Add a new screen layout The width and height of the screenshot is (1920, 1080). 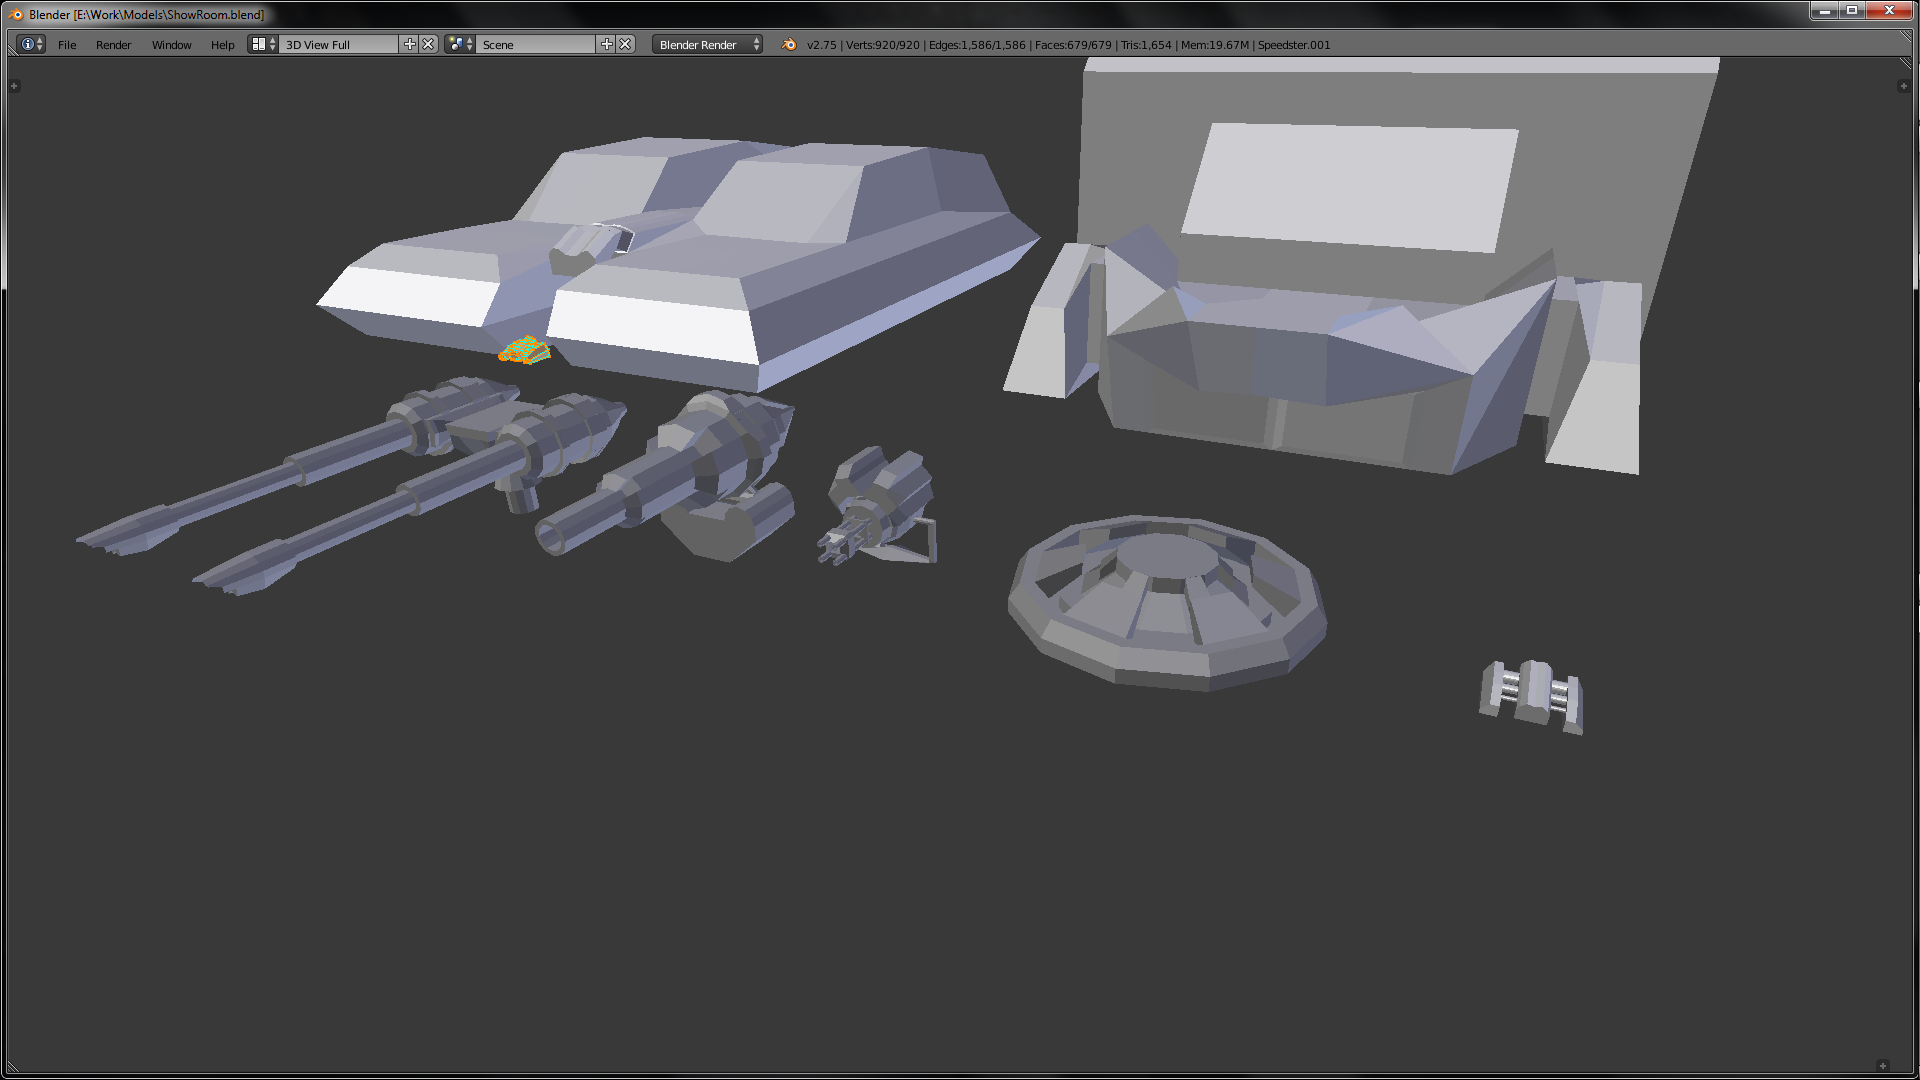coord(409,44)
